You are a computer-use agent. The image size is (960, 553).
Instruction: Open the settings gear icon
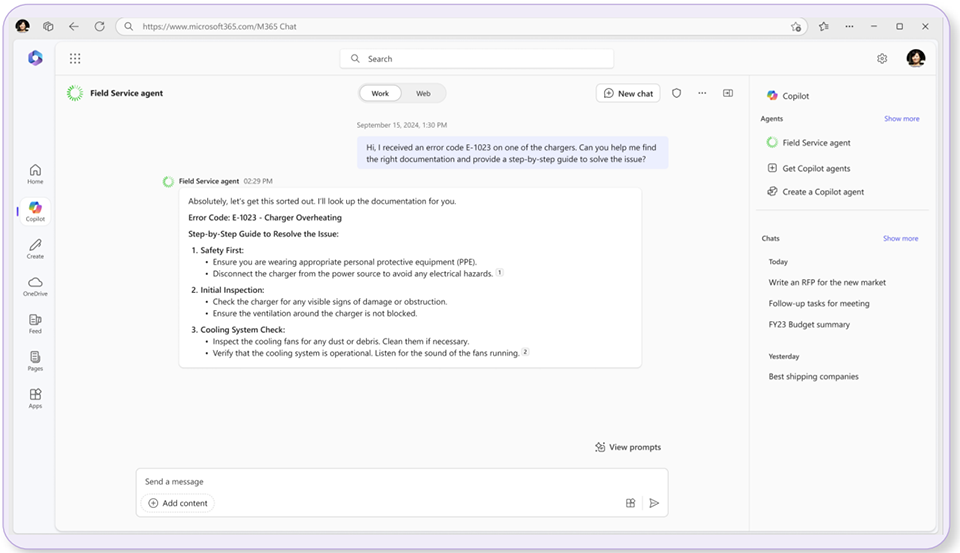pos(882,59)
